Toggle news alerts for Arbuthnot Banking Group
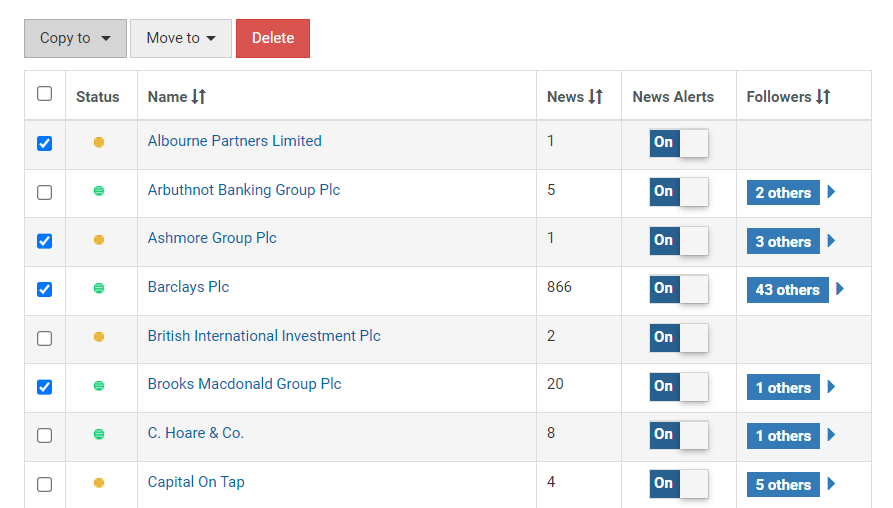Viewport: 893px width, 508px height. point(679,191)
